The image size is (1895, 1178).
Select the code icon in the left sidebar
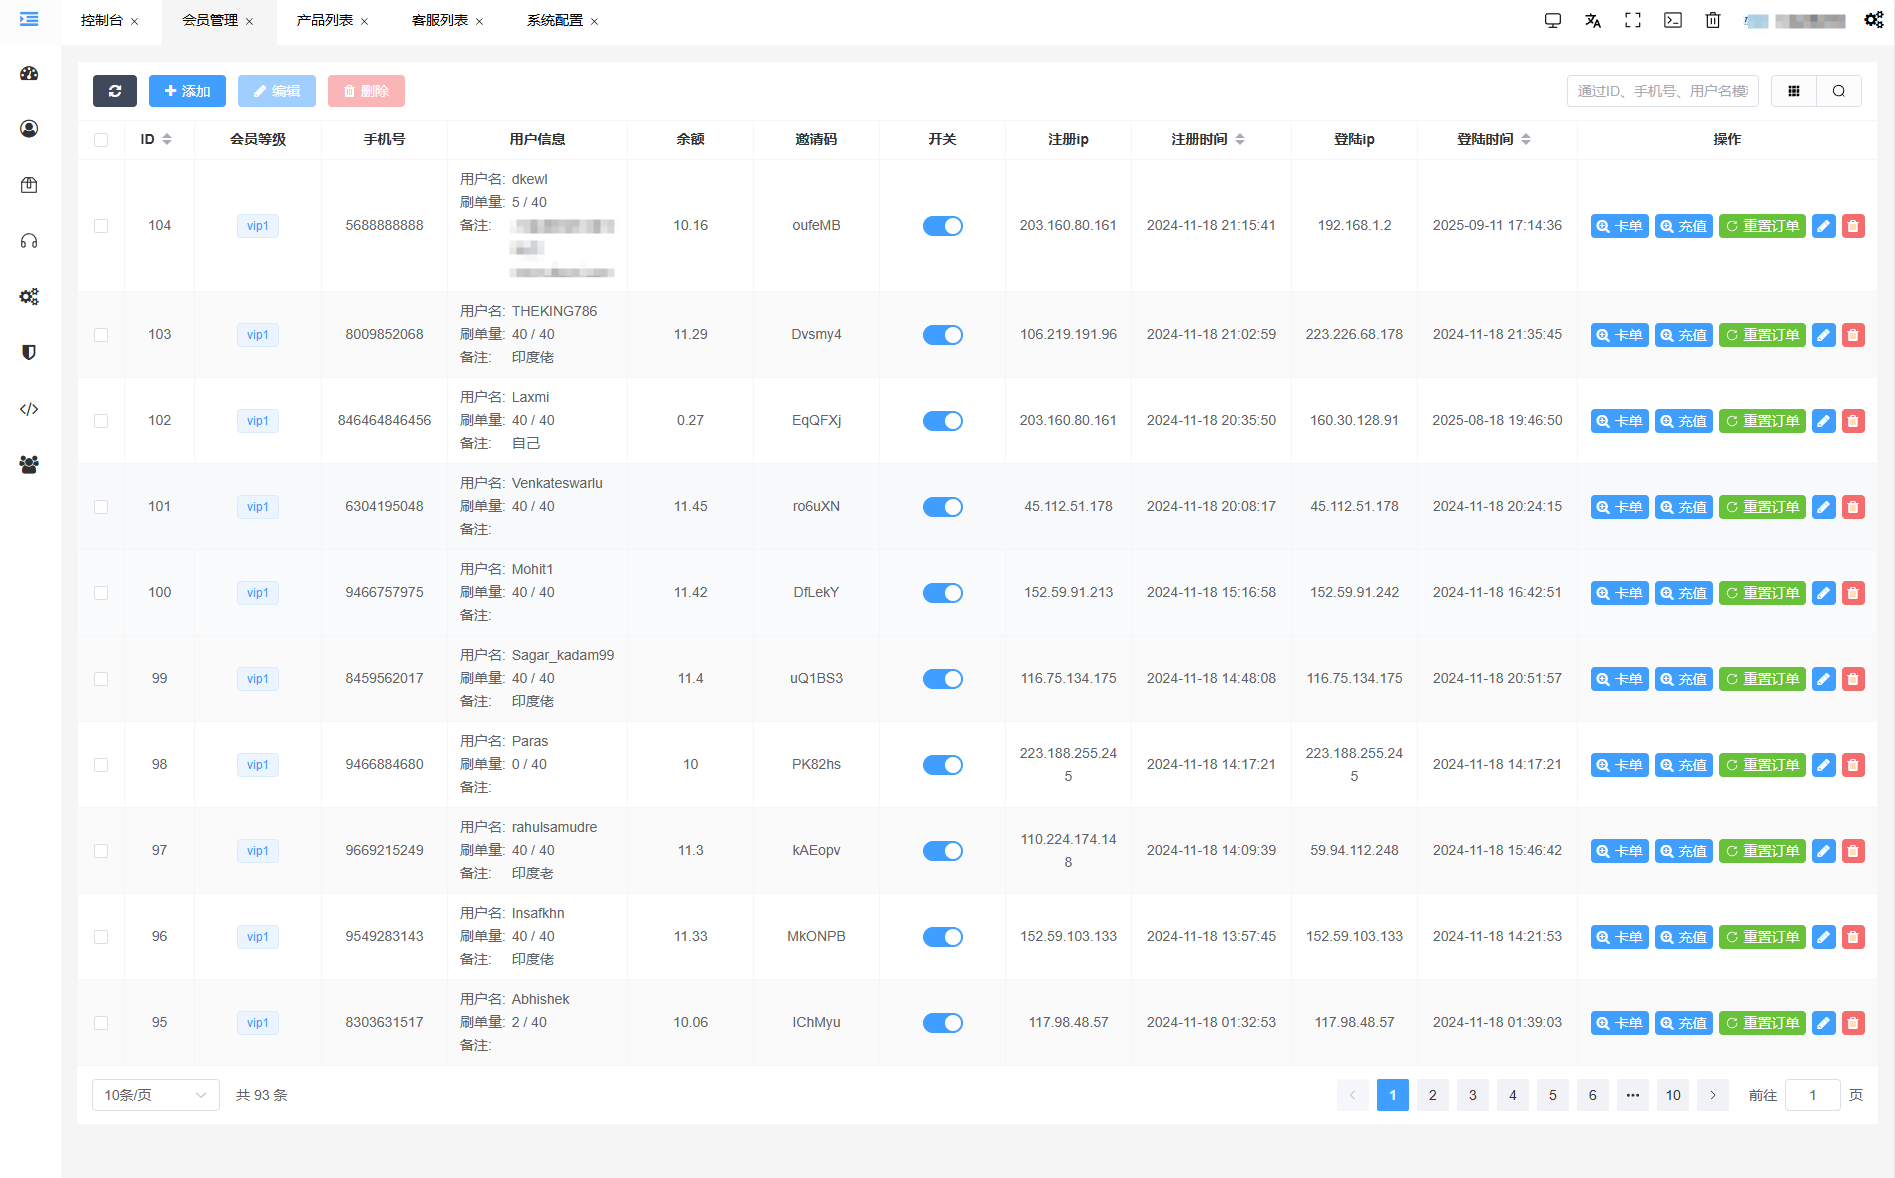(x=29, y=408)
